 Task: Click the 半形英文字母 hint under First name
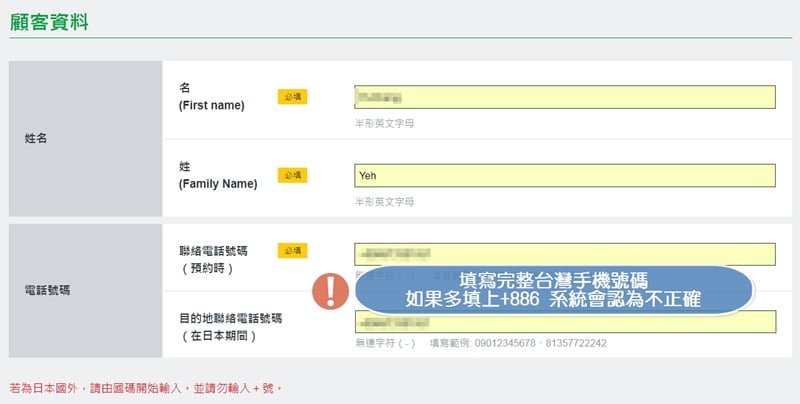pyautogui.click(x=385, y=123)
